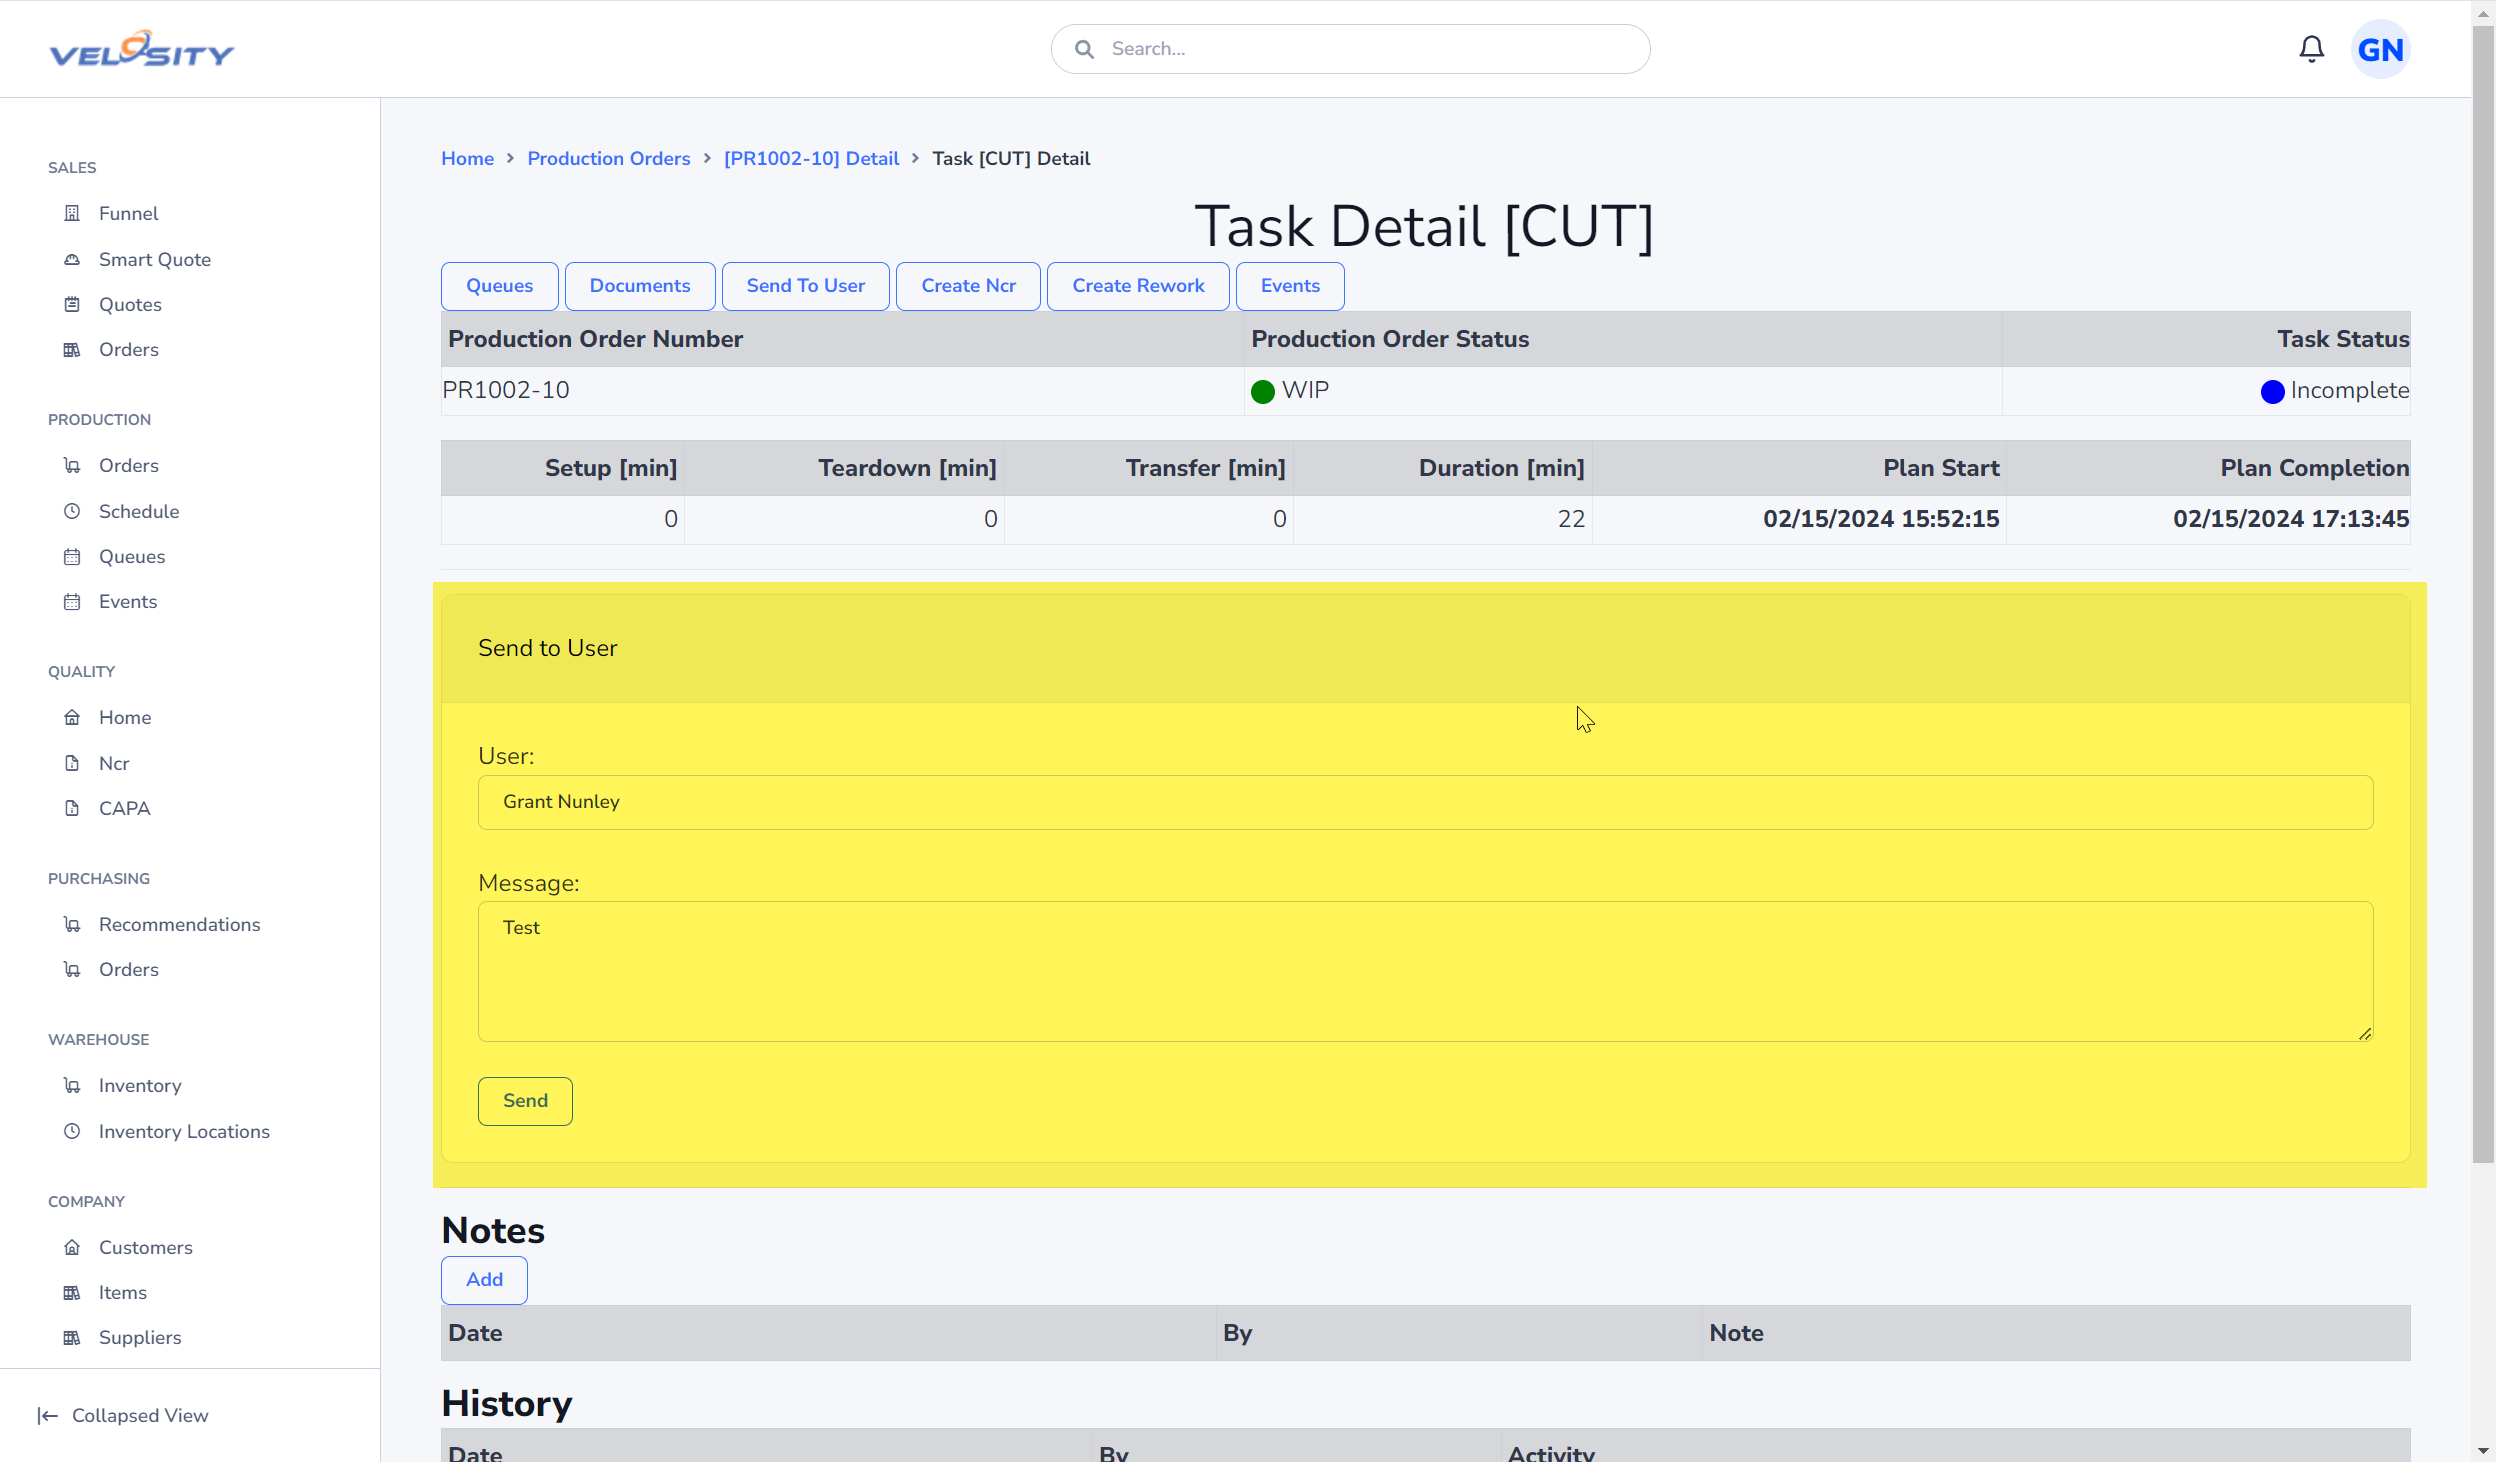Screen dimensions: 2496x1462
Task: Click the Items sidebar icon
Action: pyautogui.click(x=72, y=1292)
